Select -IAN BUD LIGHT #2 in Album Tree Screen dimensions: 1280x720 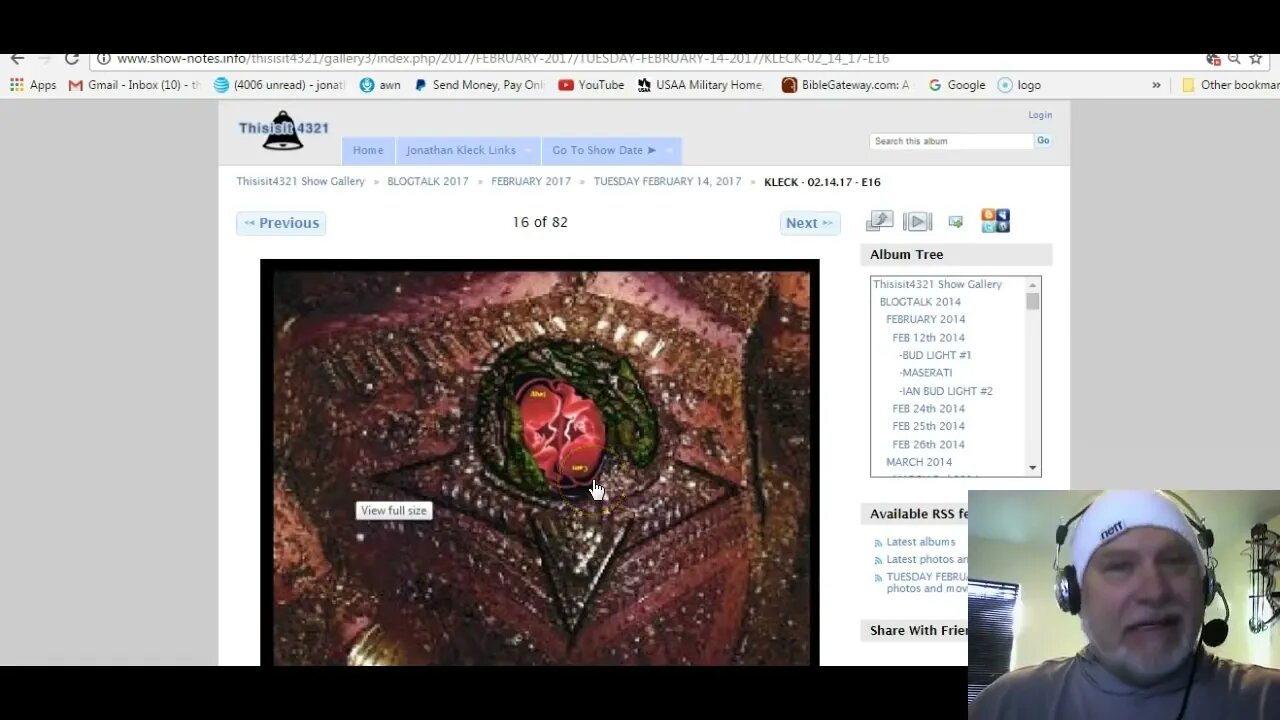click(x=946, y=391)
